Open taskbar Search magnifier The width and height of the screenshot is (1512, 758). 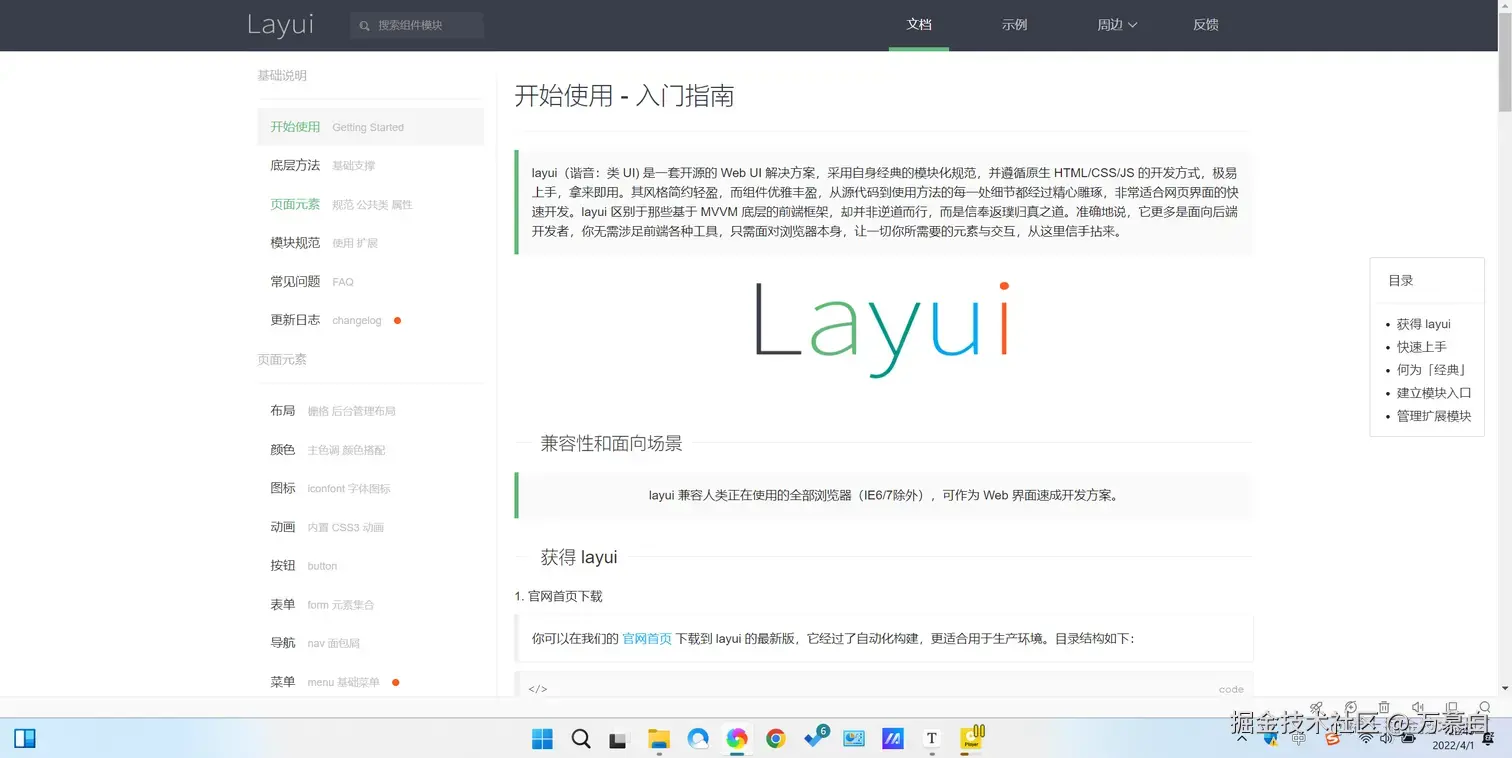580,739
